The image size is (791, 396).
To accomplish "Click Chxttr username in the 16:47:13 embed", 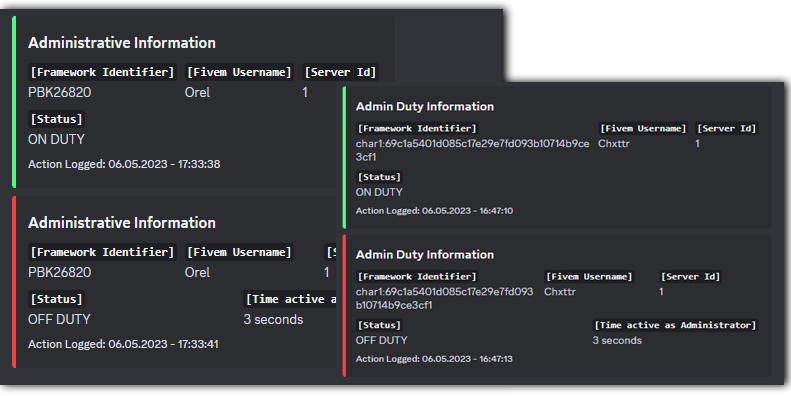I will pos(559,292).
